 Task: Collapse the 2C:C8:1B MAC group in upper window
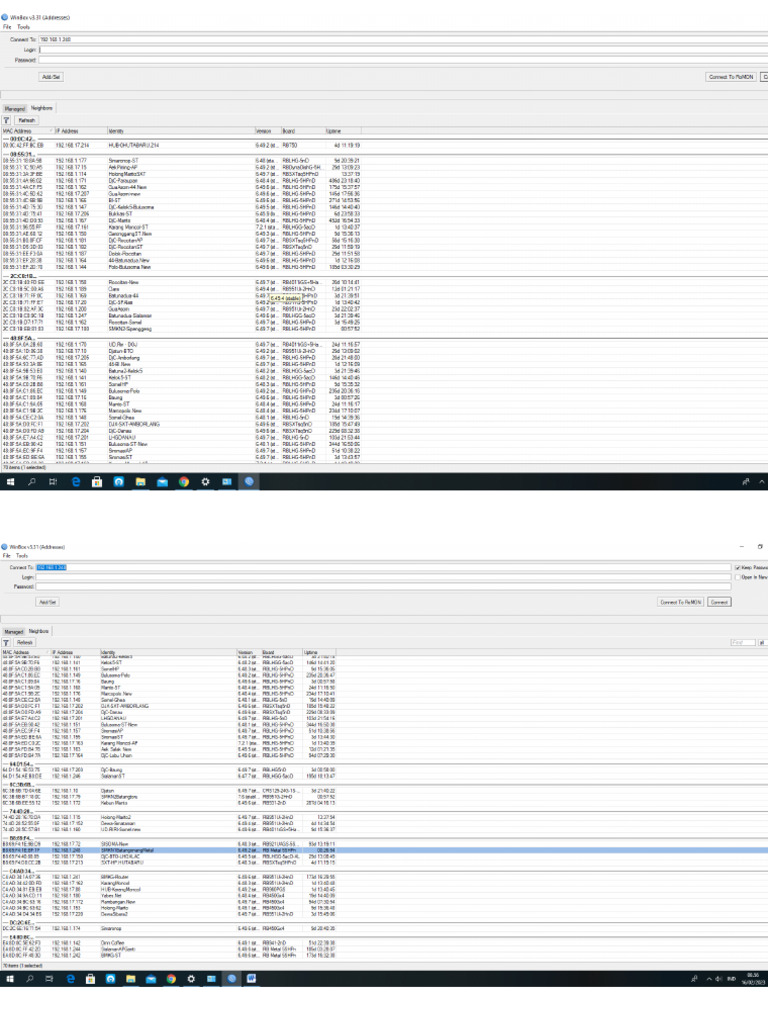point(19,276)
